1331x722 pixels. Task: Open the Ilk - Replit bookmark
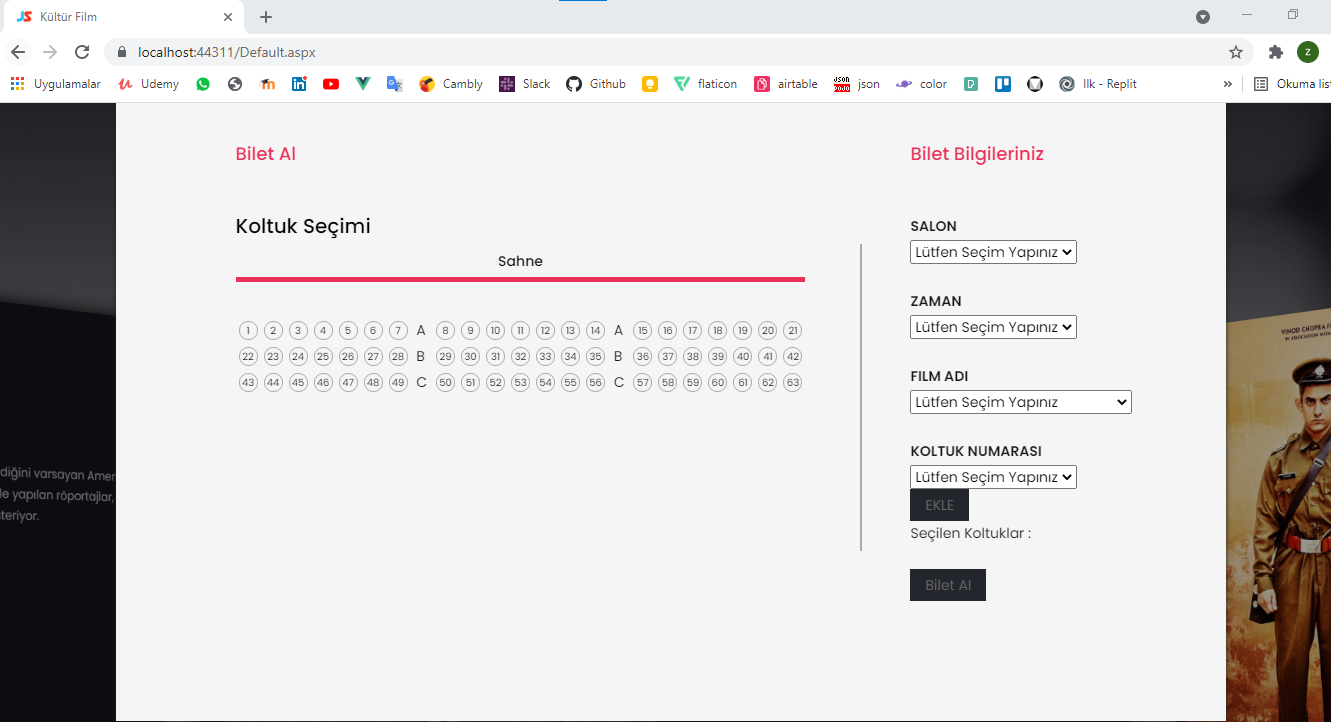tap(1098, 84)
